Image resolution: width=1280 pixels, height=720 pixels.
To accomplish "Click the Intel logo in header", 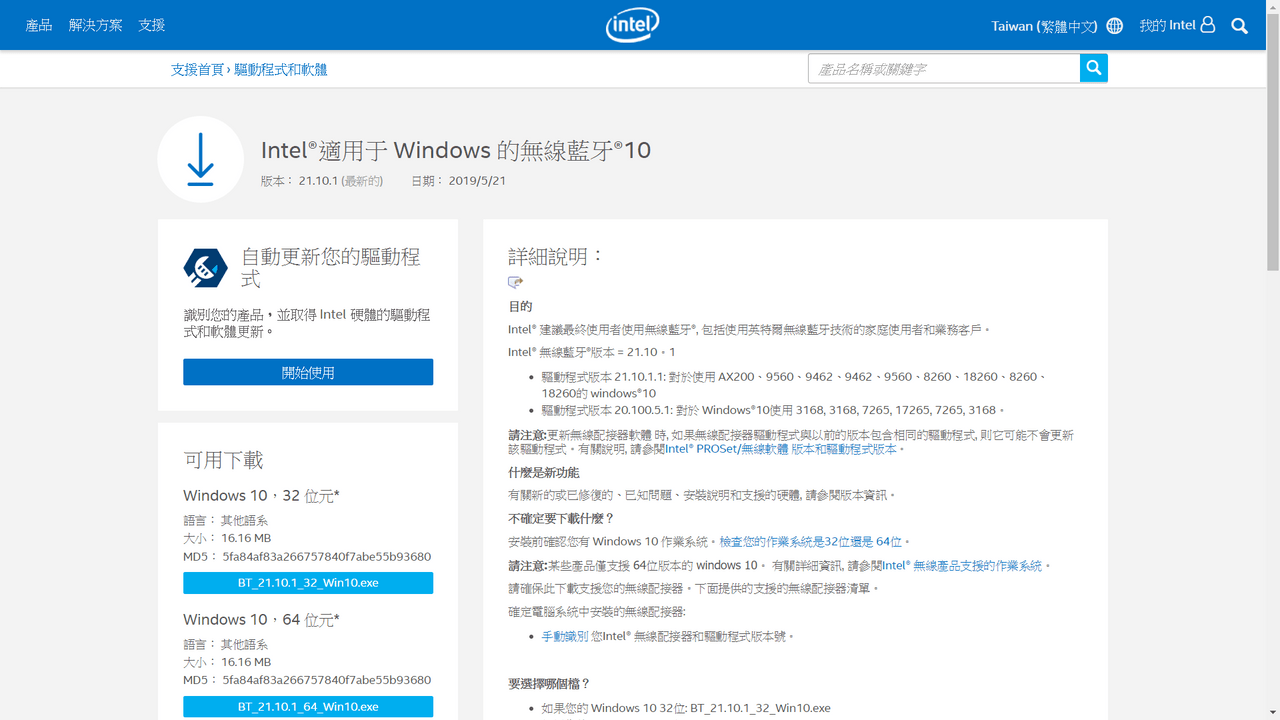I will tap(633, 25).
